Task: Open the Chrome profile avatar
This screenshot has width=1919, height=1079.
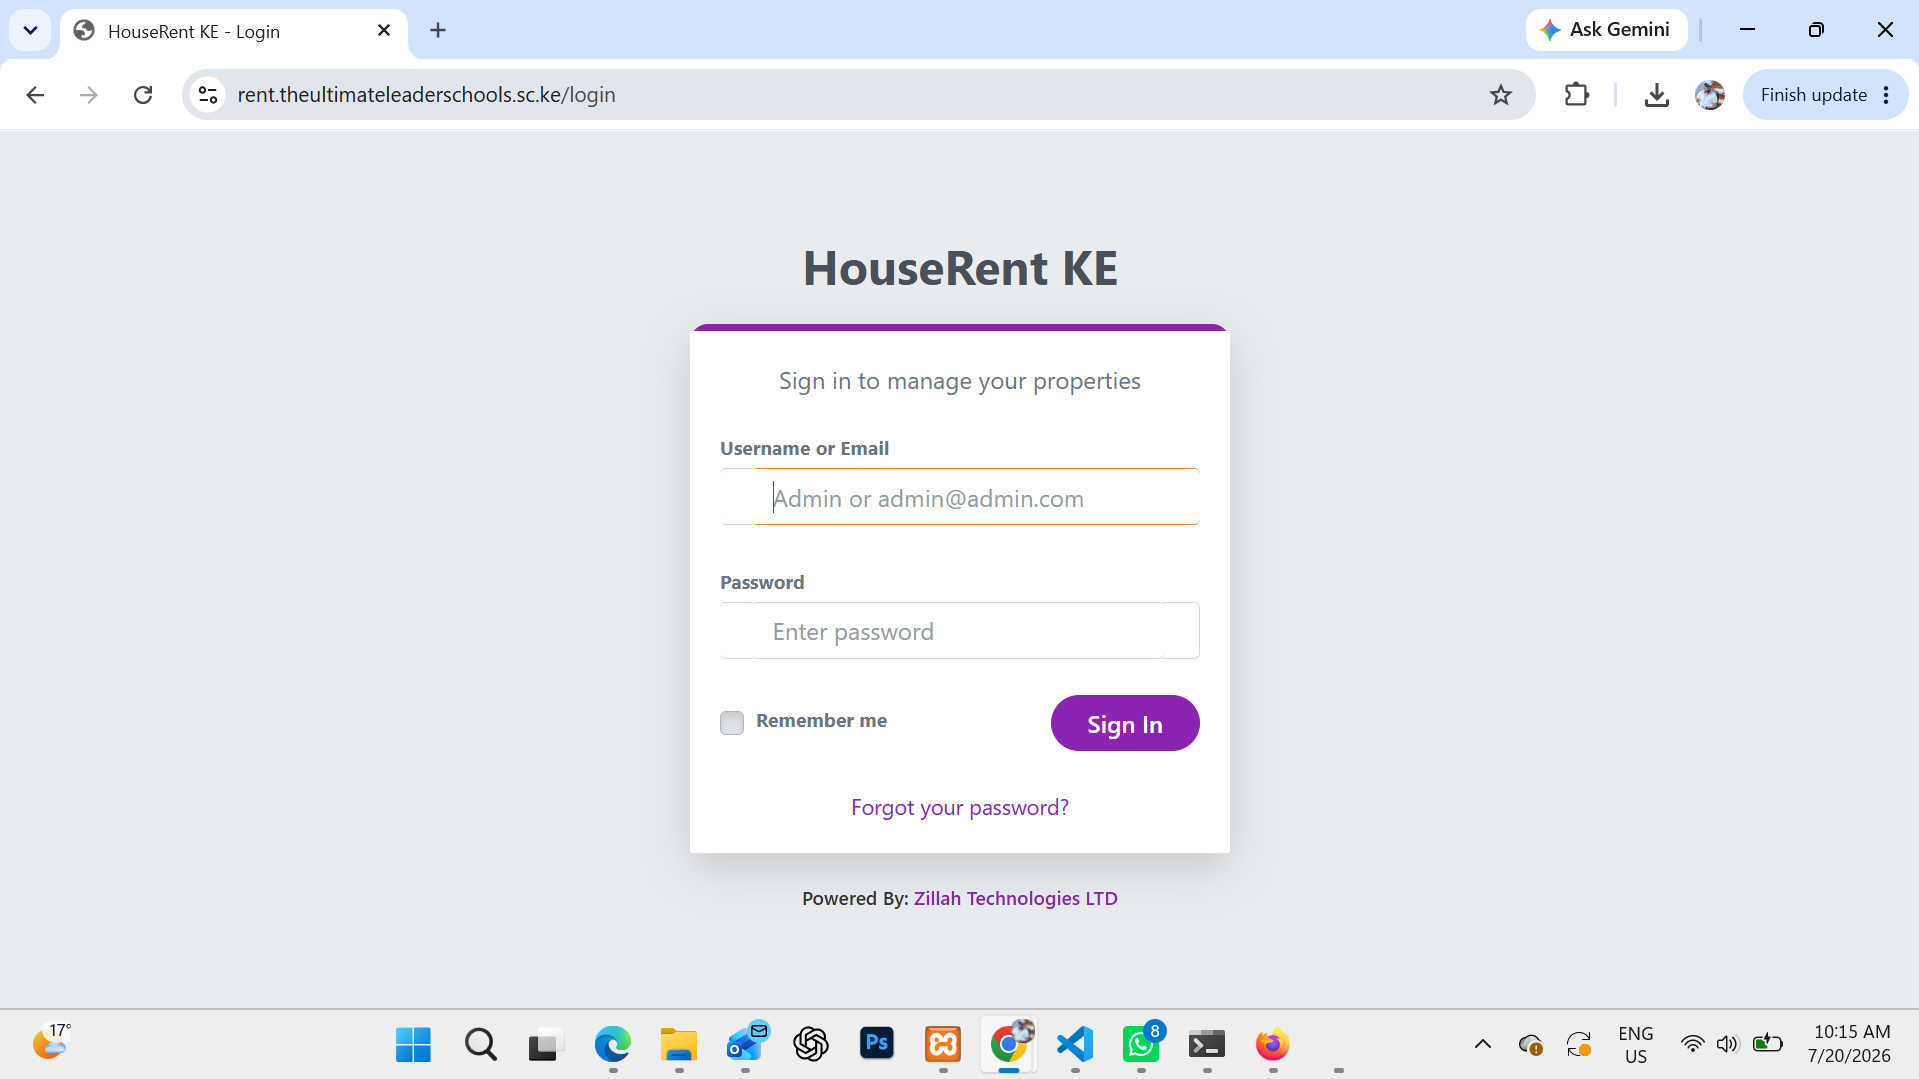Action: click(1710, 95)
